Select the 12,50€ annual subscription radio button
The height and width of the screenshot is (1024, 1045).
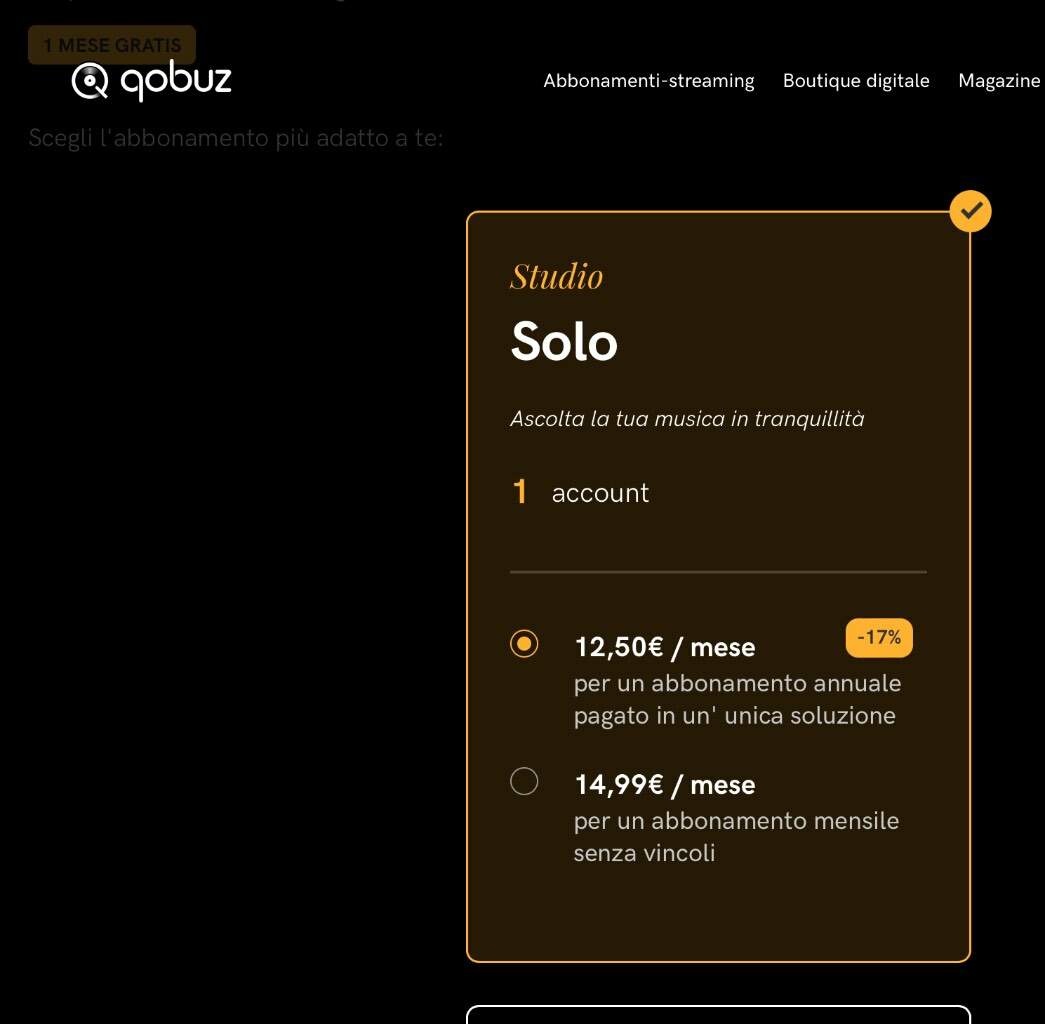click(x=524, y=644)
